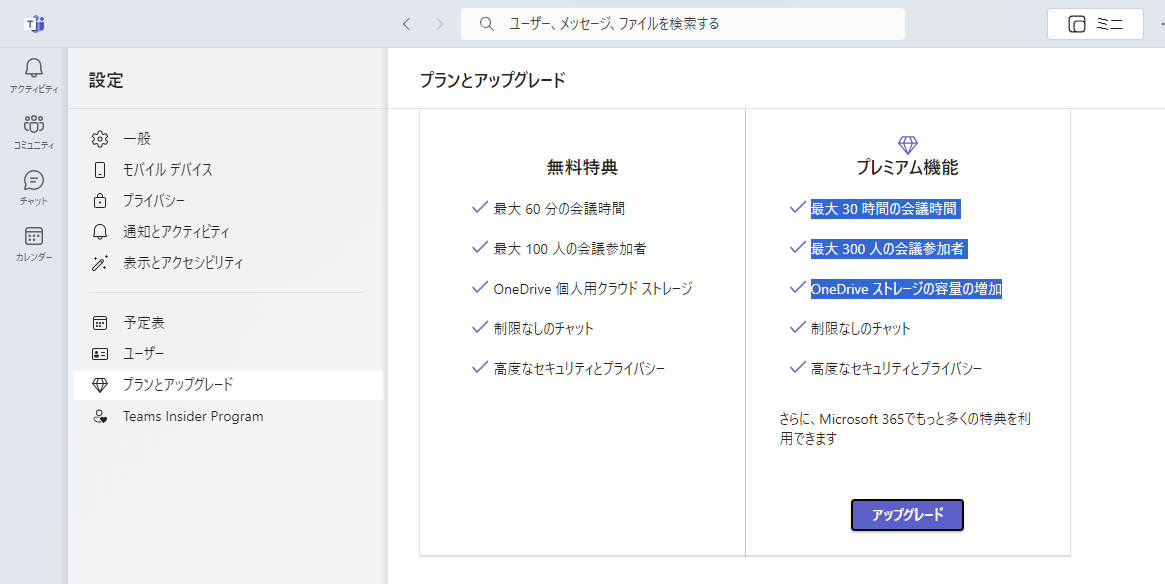Click the search input field
The width and height of the screenshot is (1165, 584).
pyautogui.click(x=683, y=24)
